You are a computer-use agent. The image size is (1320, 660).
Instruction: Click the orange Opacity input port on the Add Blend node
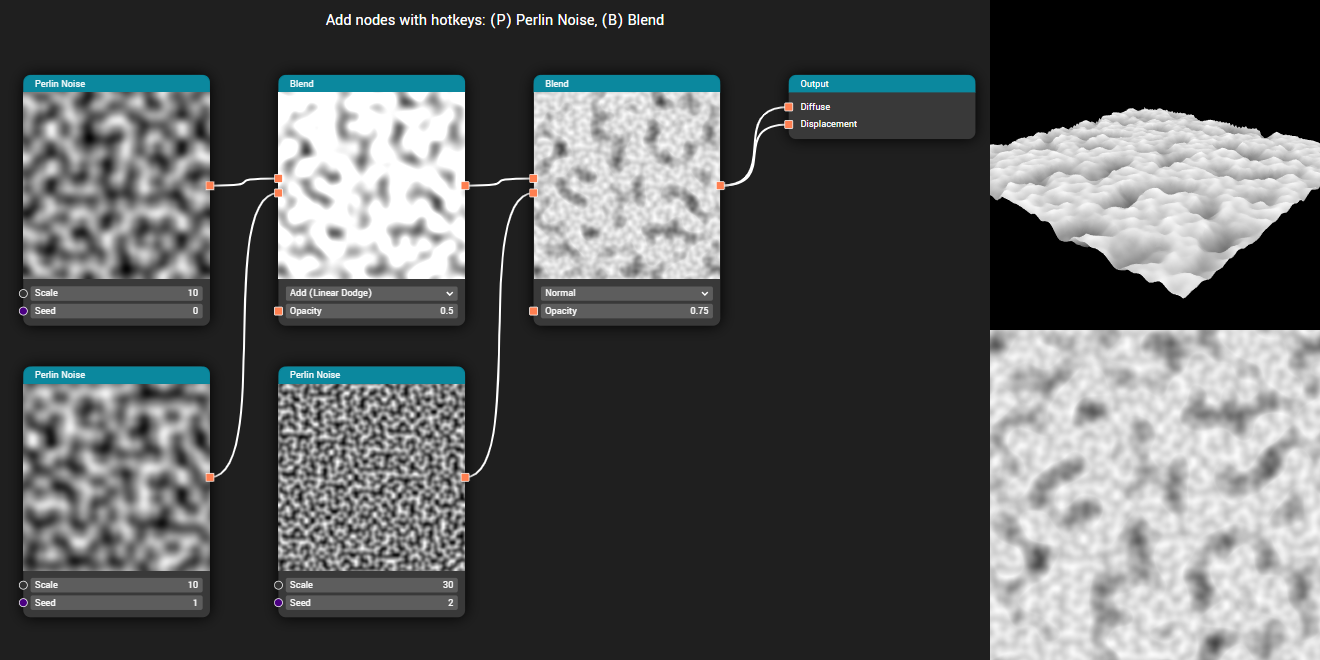tap(278, 311)
